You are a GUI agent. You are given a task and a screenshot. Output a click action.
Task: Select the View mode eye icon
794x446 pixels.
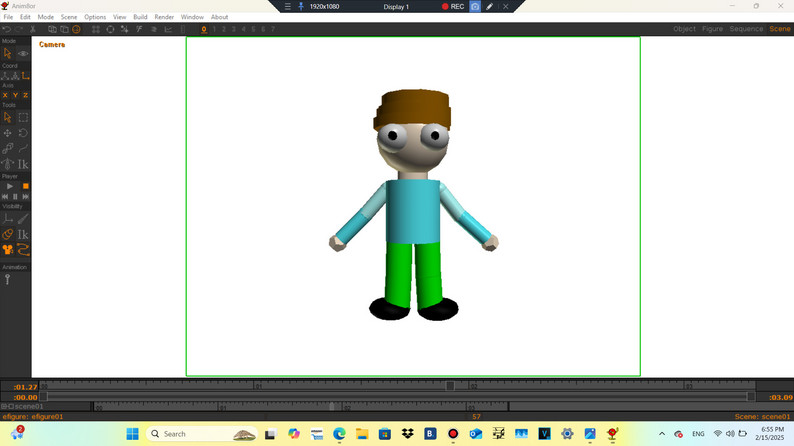pyautogui.click(x=23, y=53)
